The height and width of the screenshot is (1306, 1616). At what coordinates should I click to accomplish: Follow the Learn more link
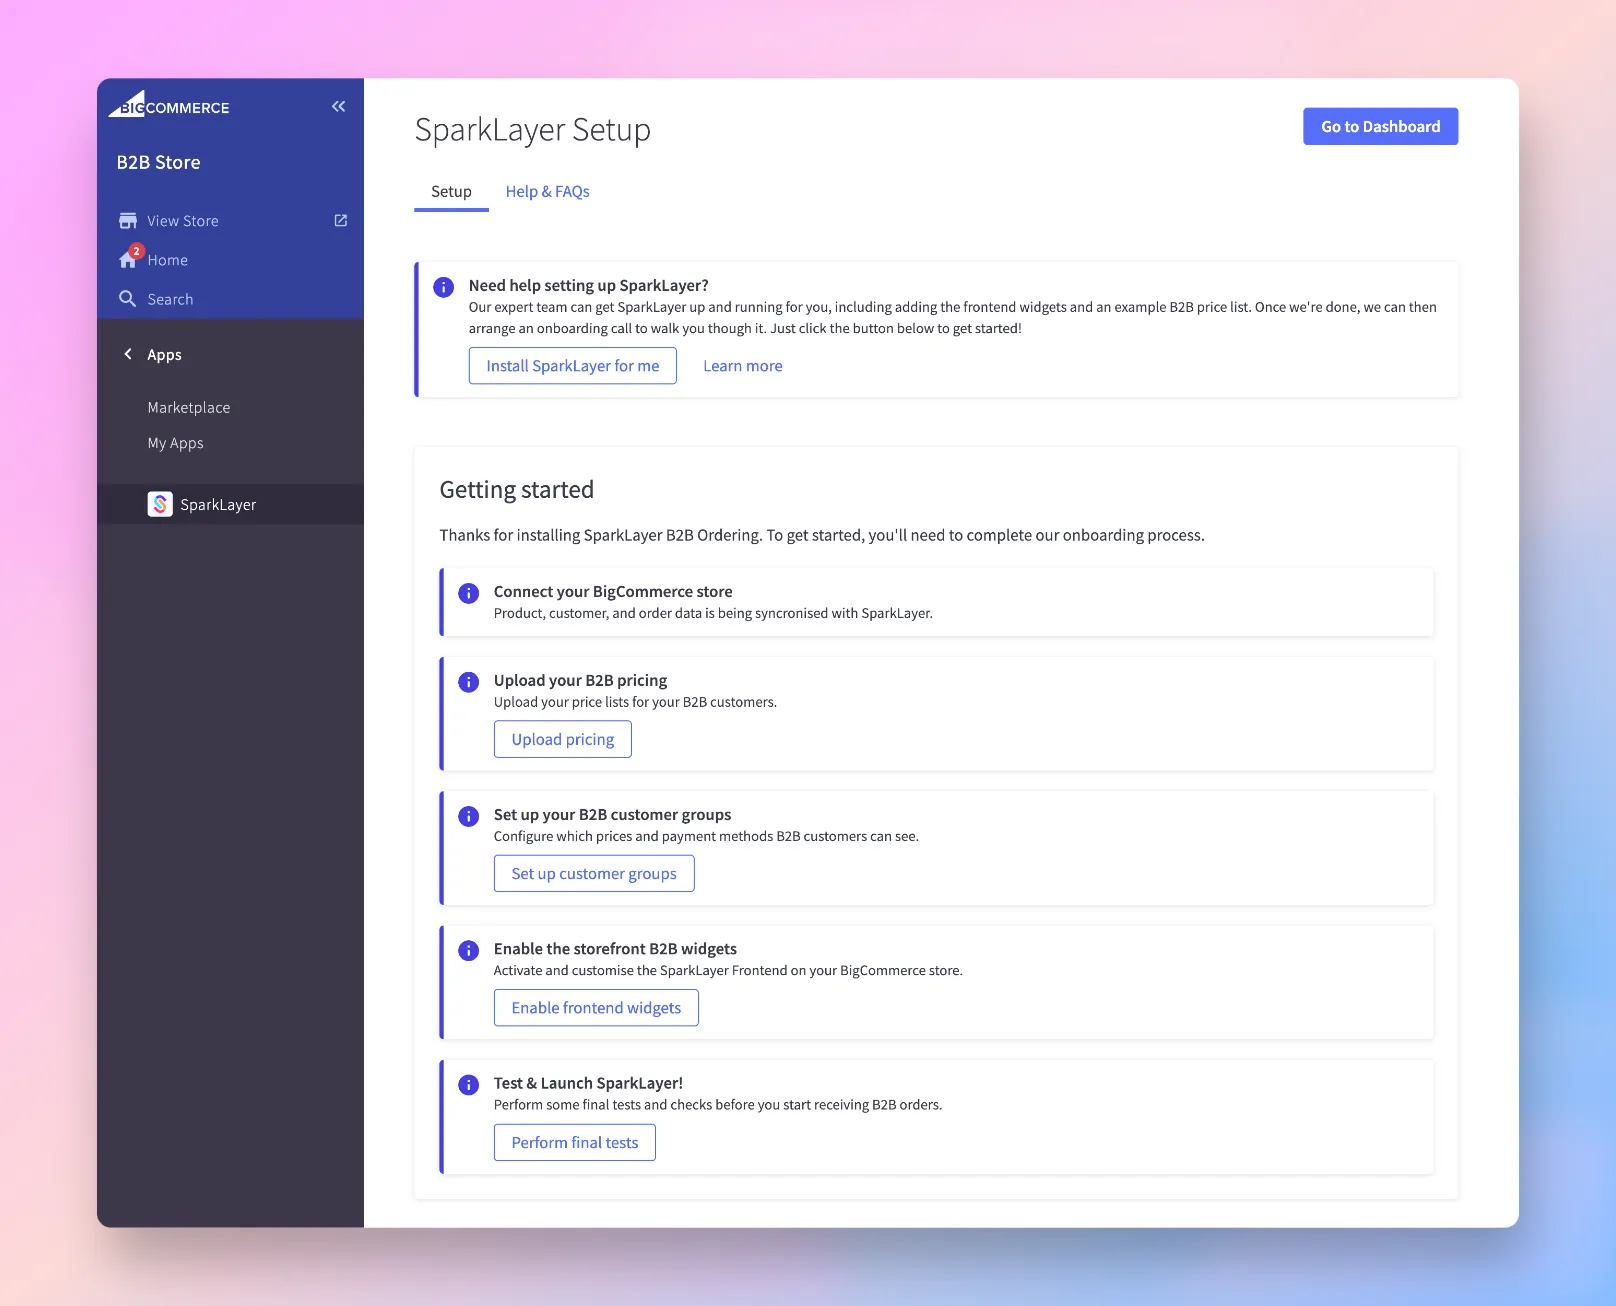click(743, 366)
